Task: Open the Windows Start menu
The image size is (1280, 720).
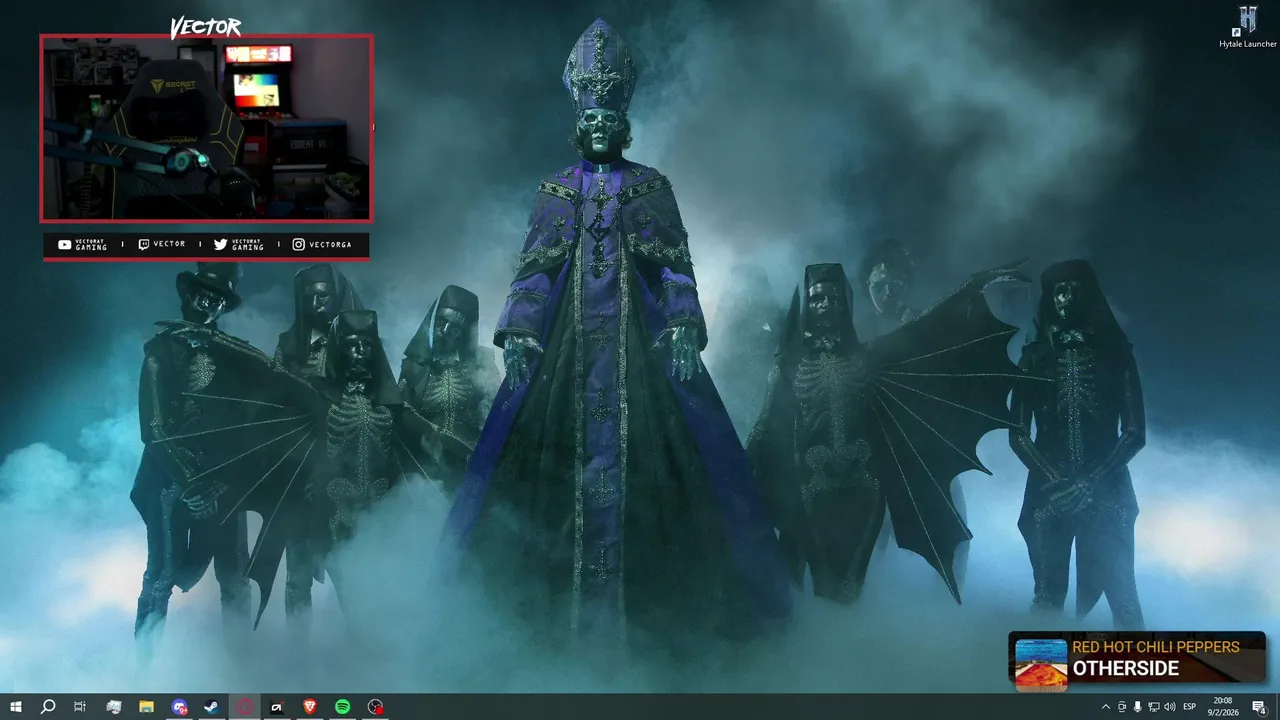Action: pos(16,707)
